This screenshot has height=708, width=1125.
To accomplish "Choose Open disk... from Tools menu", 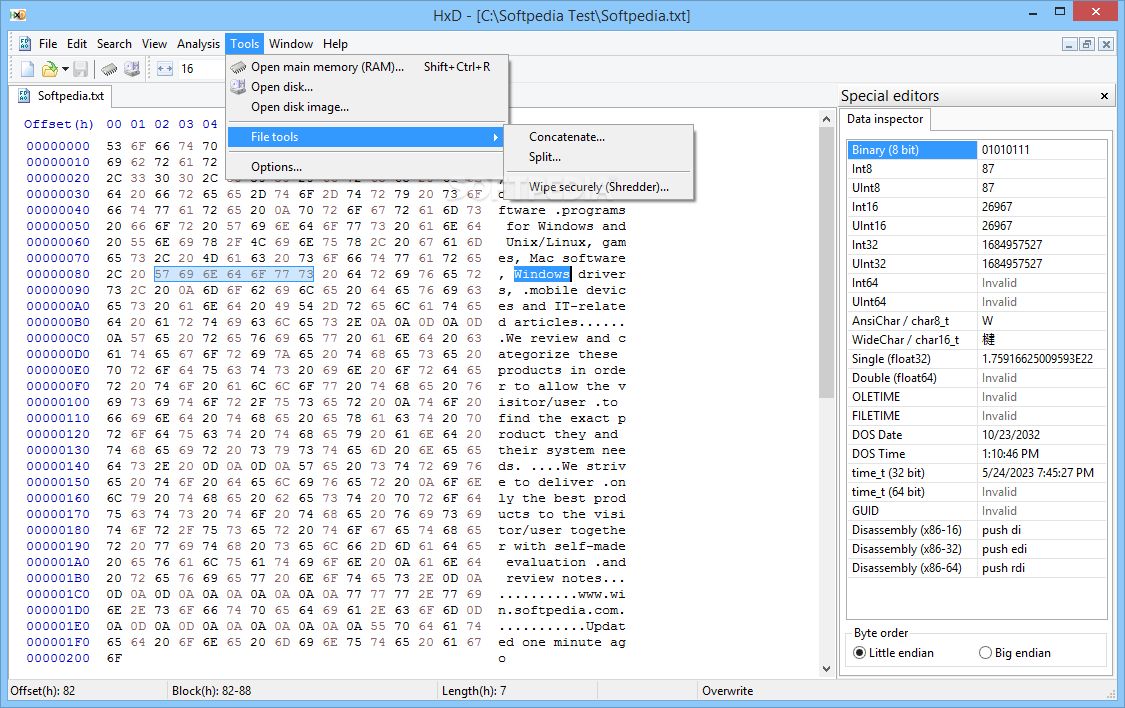I will coord(367,87).
